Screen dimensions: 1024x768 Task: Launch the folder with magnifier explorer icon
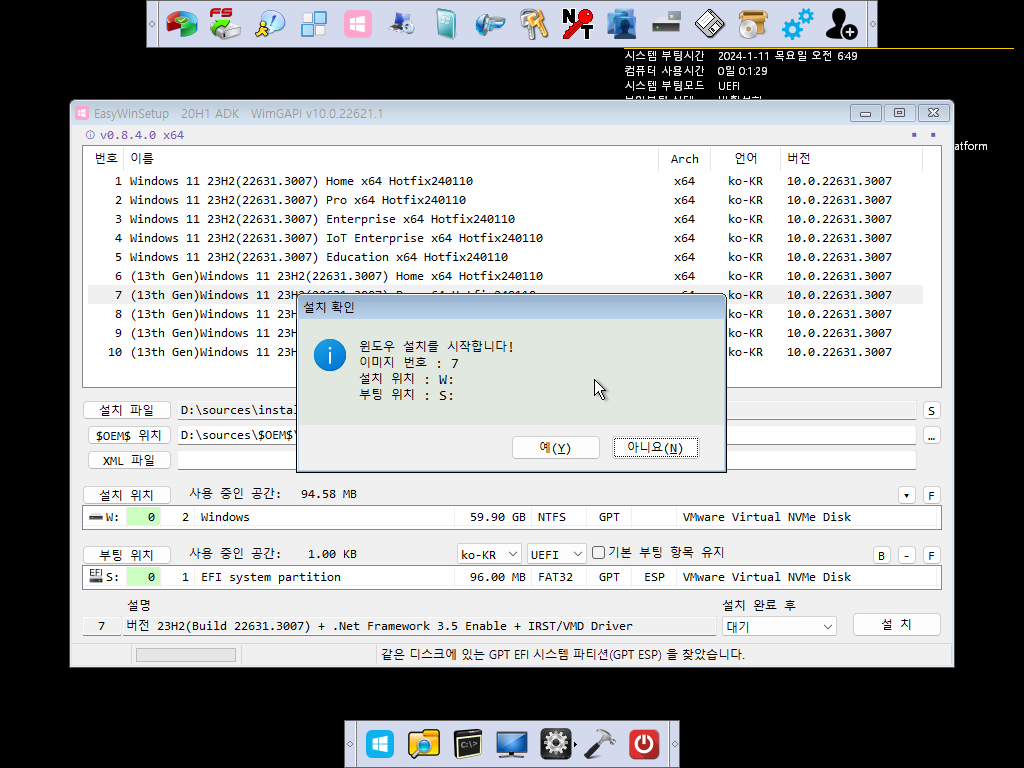pyautogui.click(x=424, y=744)
